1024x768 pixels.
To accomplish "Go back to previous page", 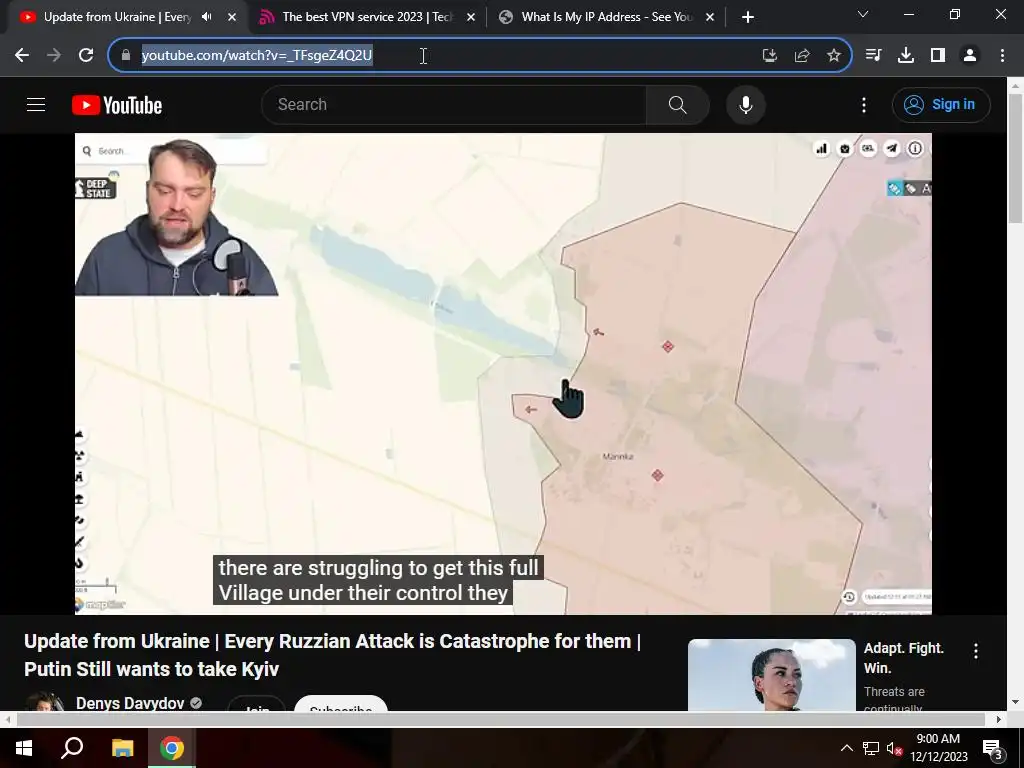I will coord(22,56).
